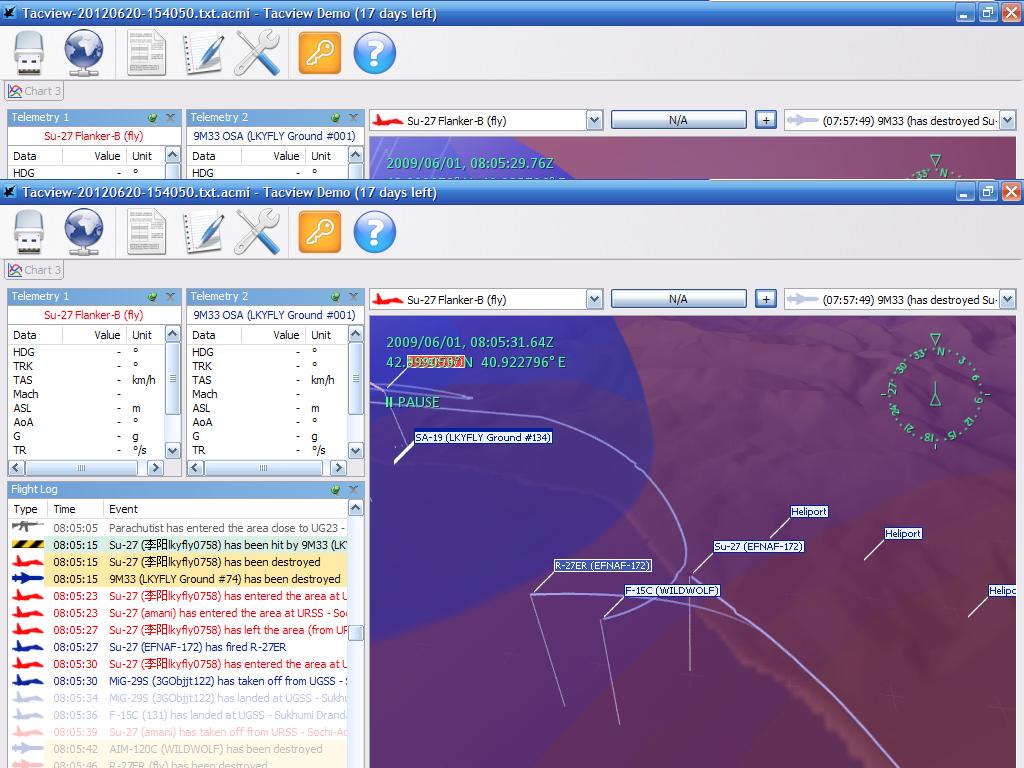Click the PAUSE indicator in the 3D view
Viewport: 1024px width, 768px height.
(413, 402)
